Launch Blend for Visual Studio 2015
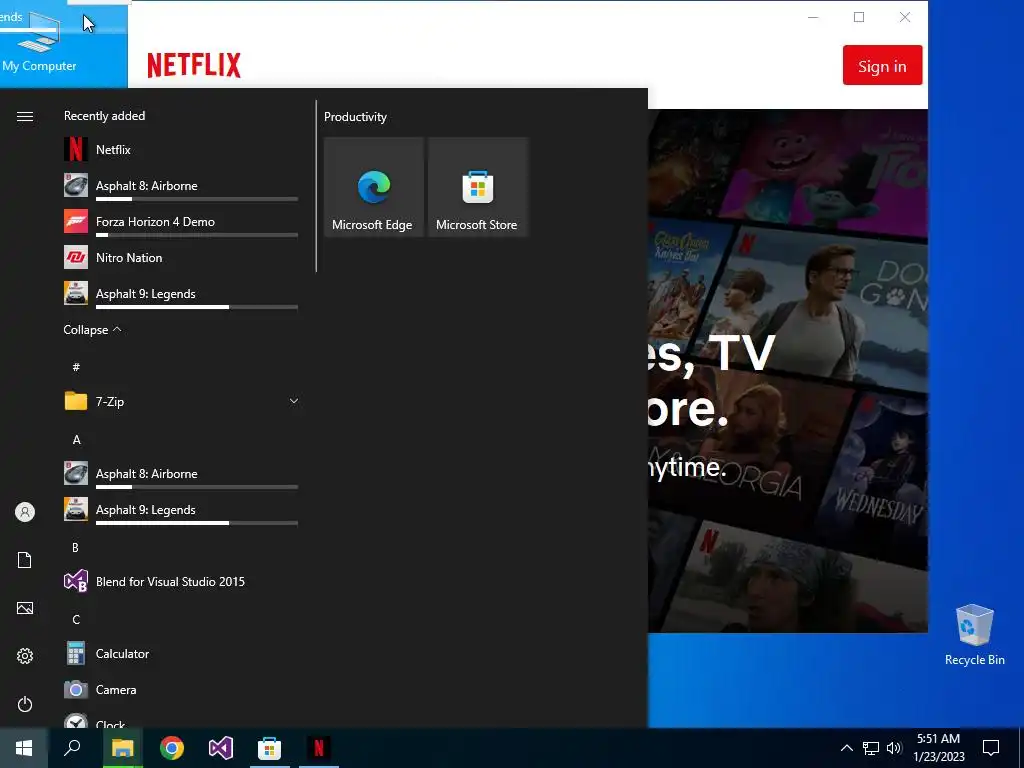 click(x=182, y=582)
